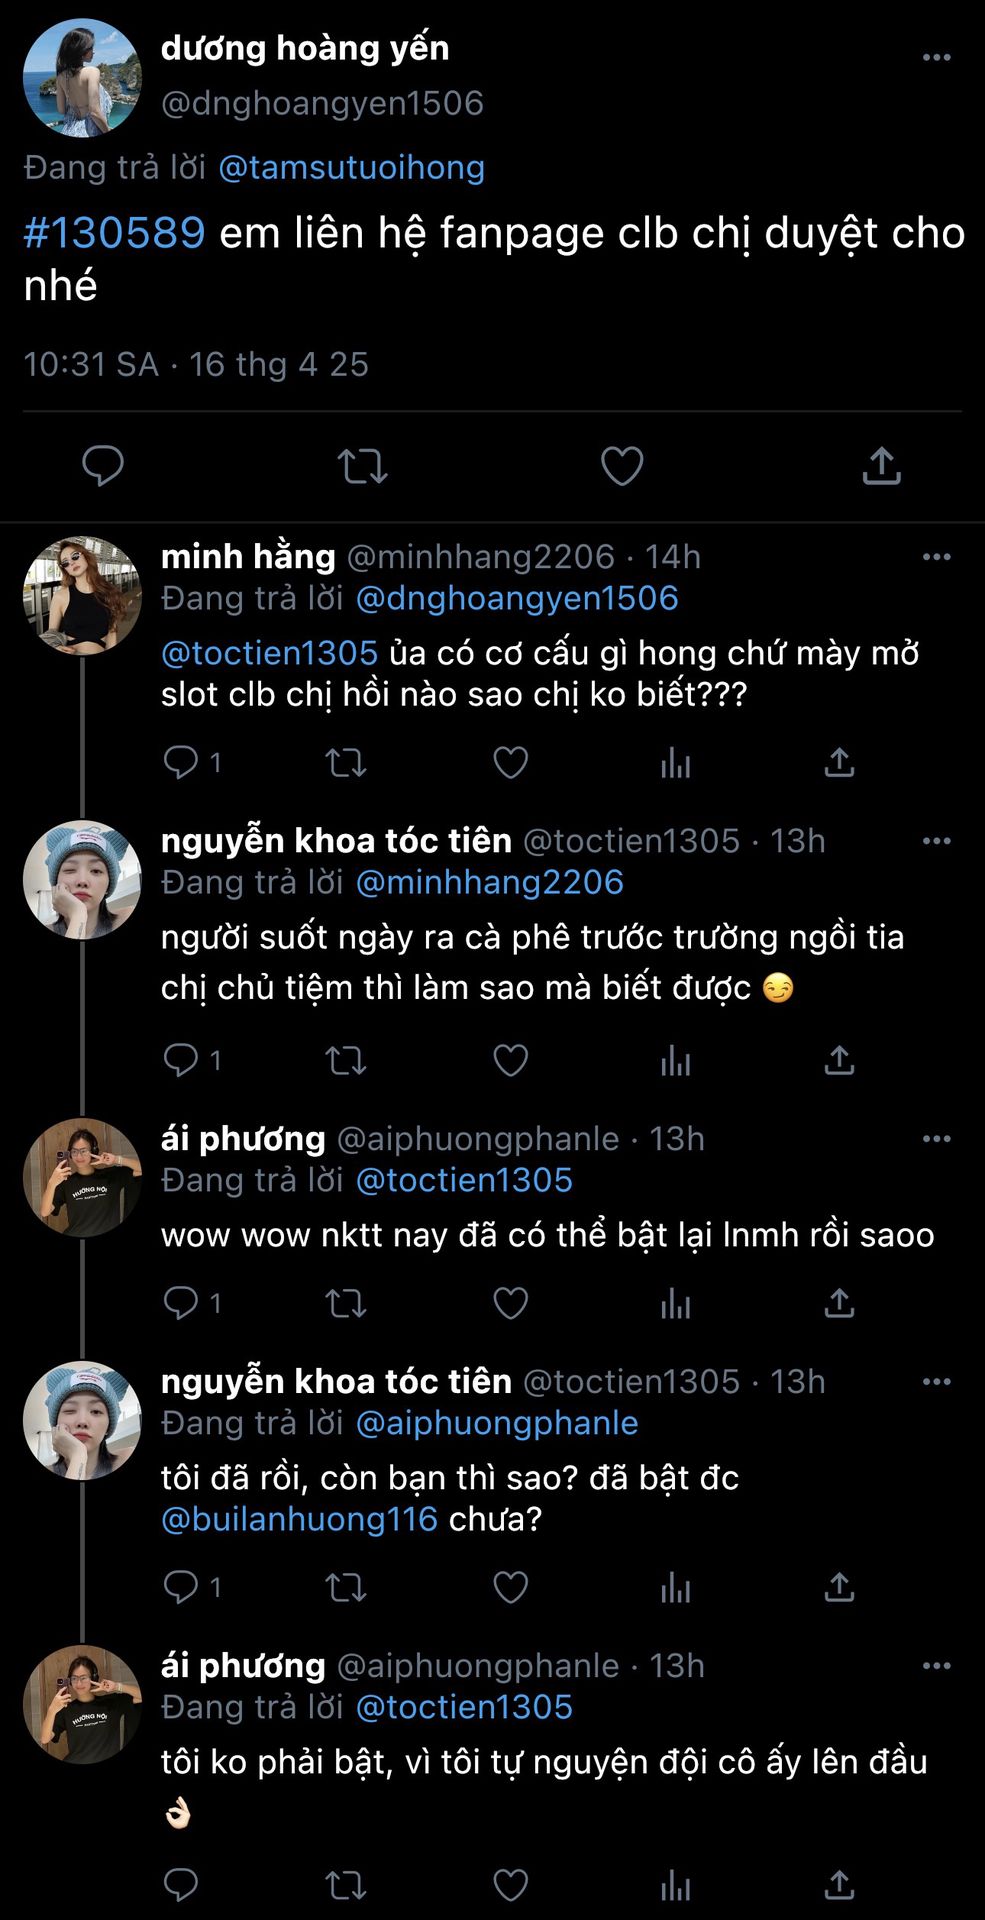This screenshot has height=1920, width=985.
Task: Share the main tweet by dương hoàng yến
Action: (x=881, y=466)
